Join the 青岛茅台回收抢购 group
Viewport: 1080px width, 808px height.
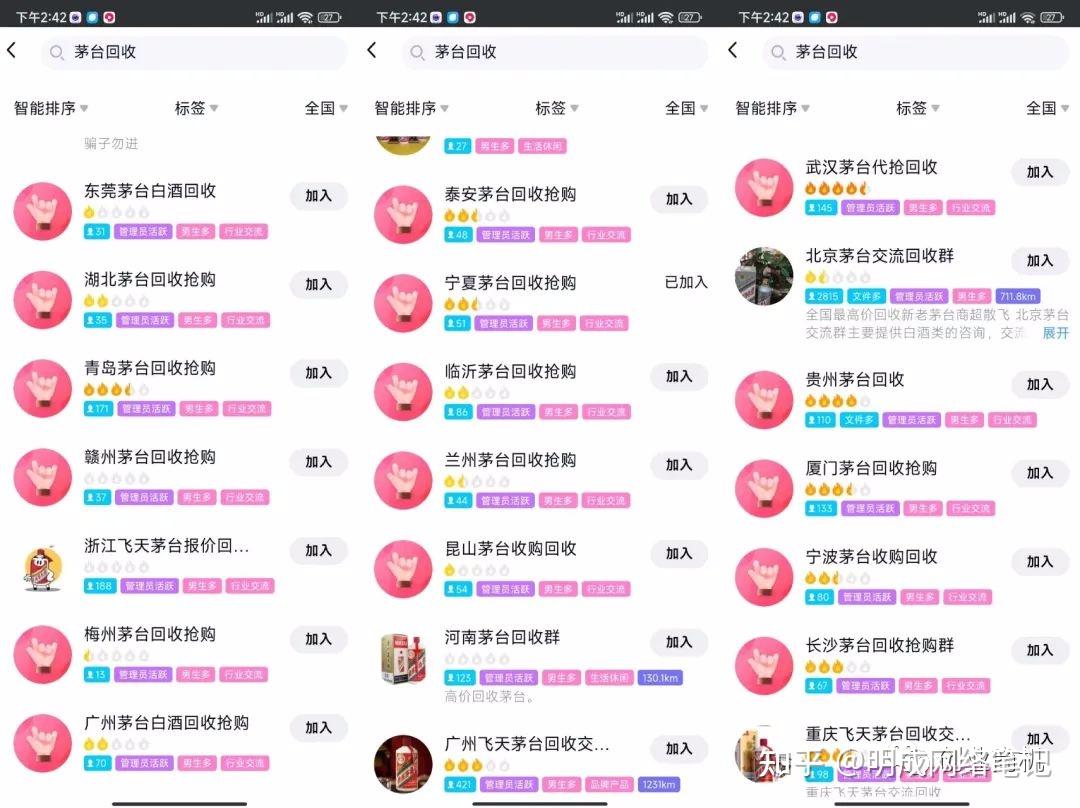318,373
